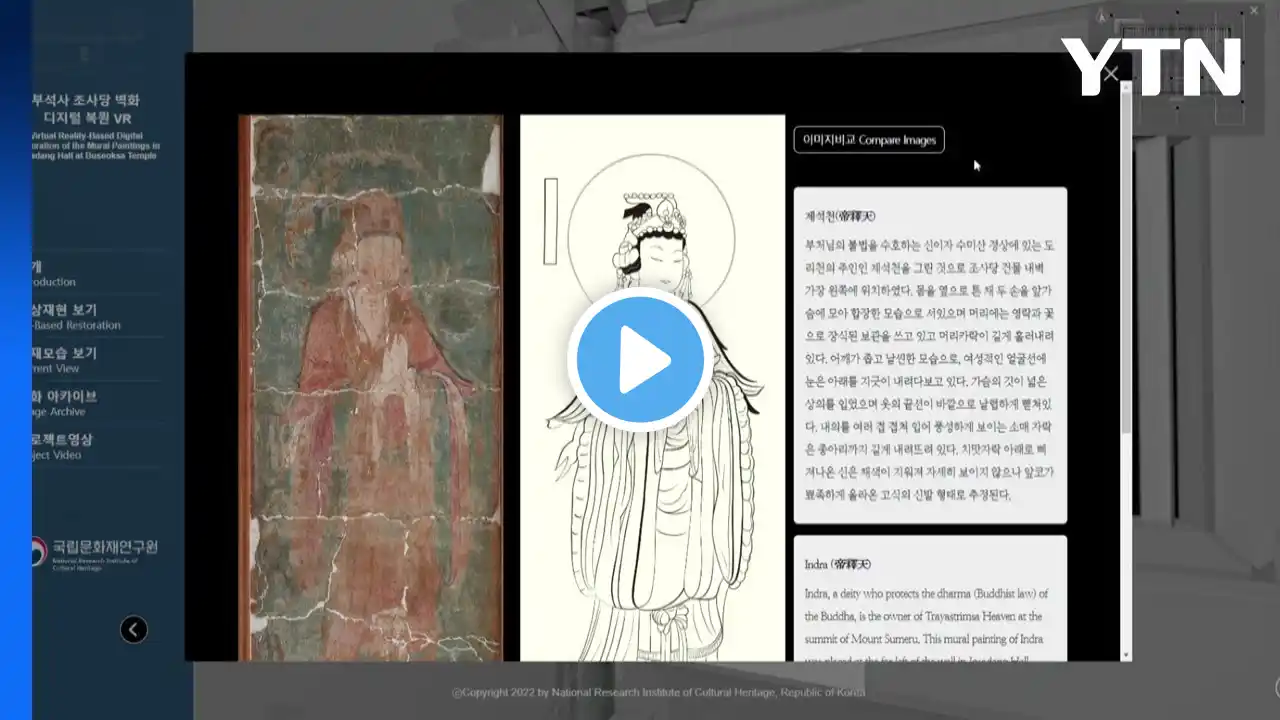Viewport: 1280px width, 720px height.
Task: Collapse the sidebar with the back arrow circle
Action: tap(134, 629)
